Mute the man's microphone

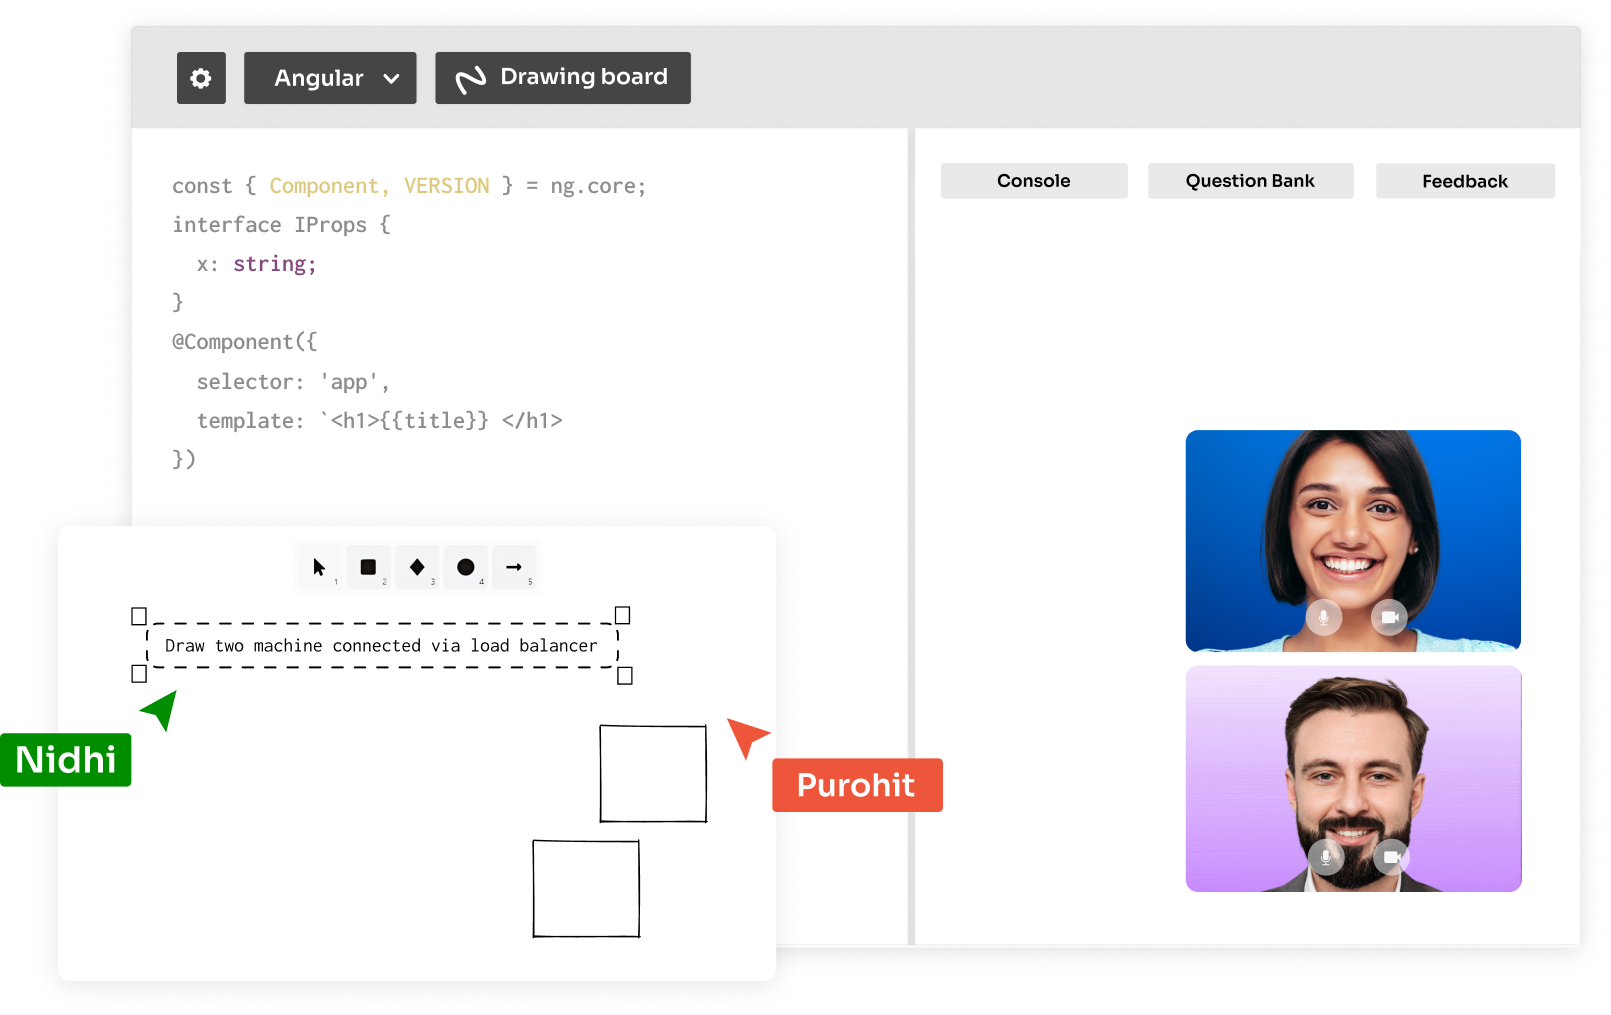[1326, 856]
